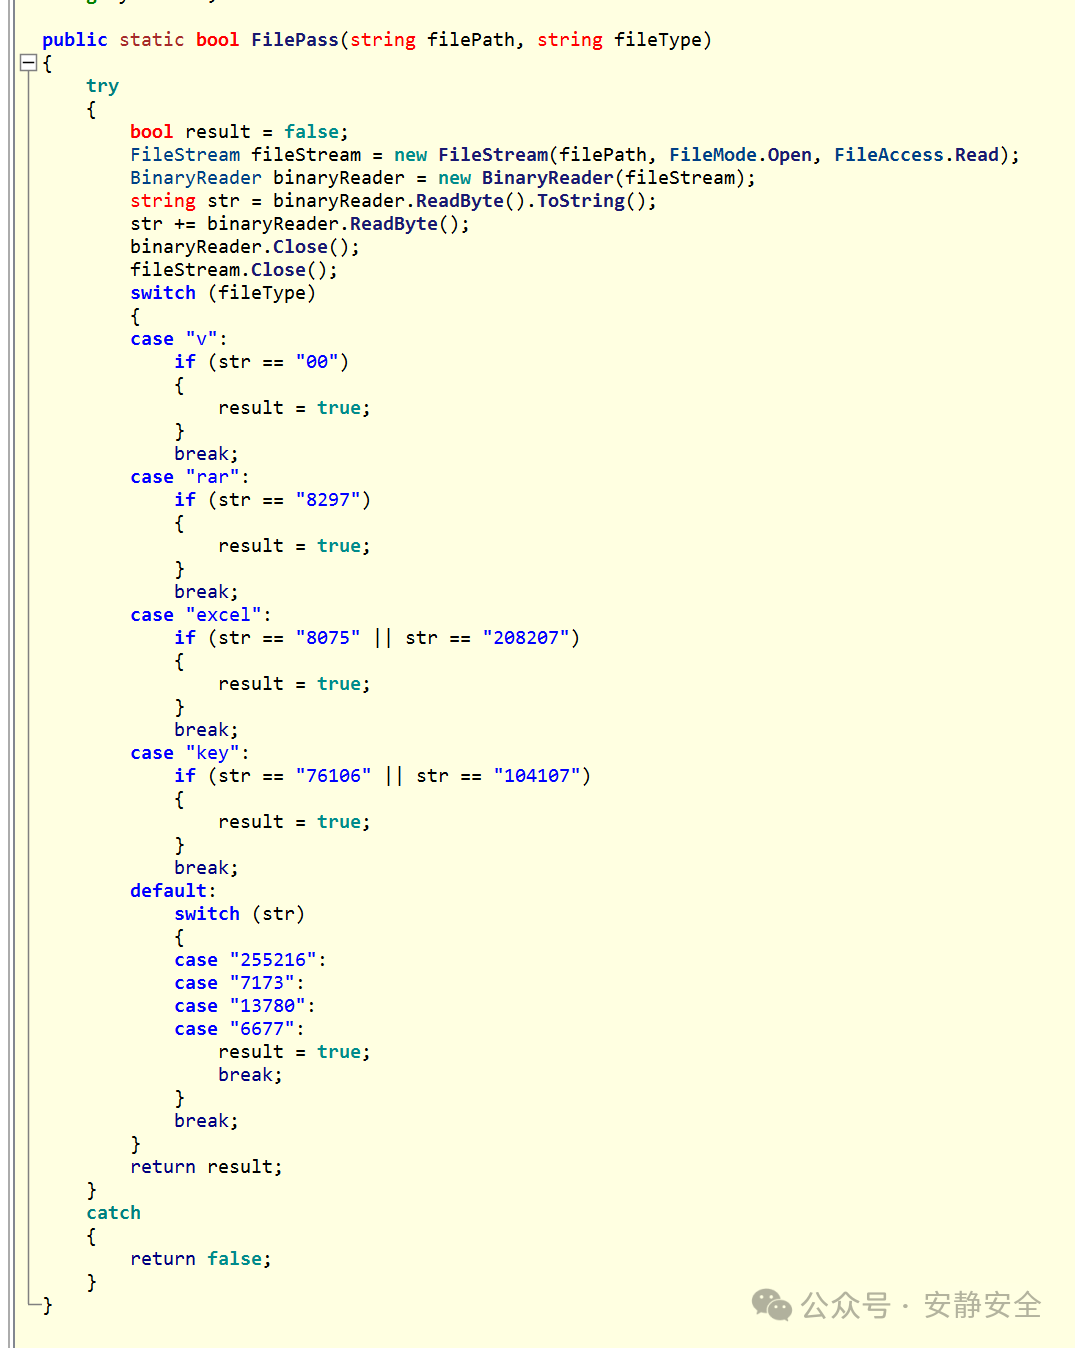The width and height of the screenshot is (1075, 1348).
Task: Collapse the FilePass method body fold marker
Action: (x=29, y=63)
